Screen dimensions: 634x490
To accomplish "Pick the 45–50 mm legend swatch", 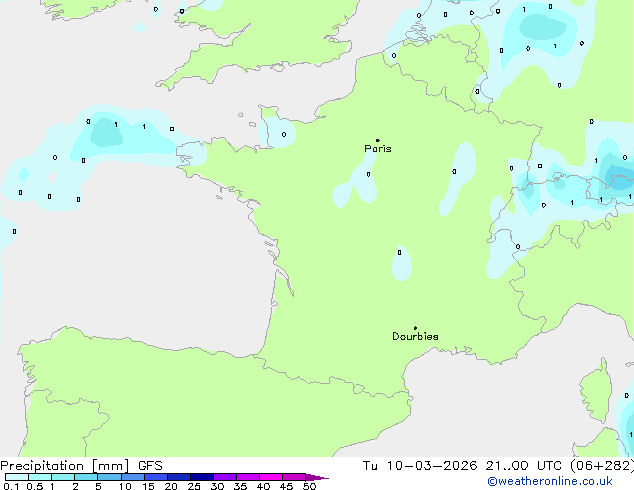I will [294, 477].
